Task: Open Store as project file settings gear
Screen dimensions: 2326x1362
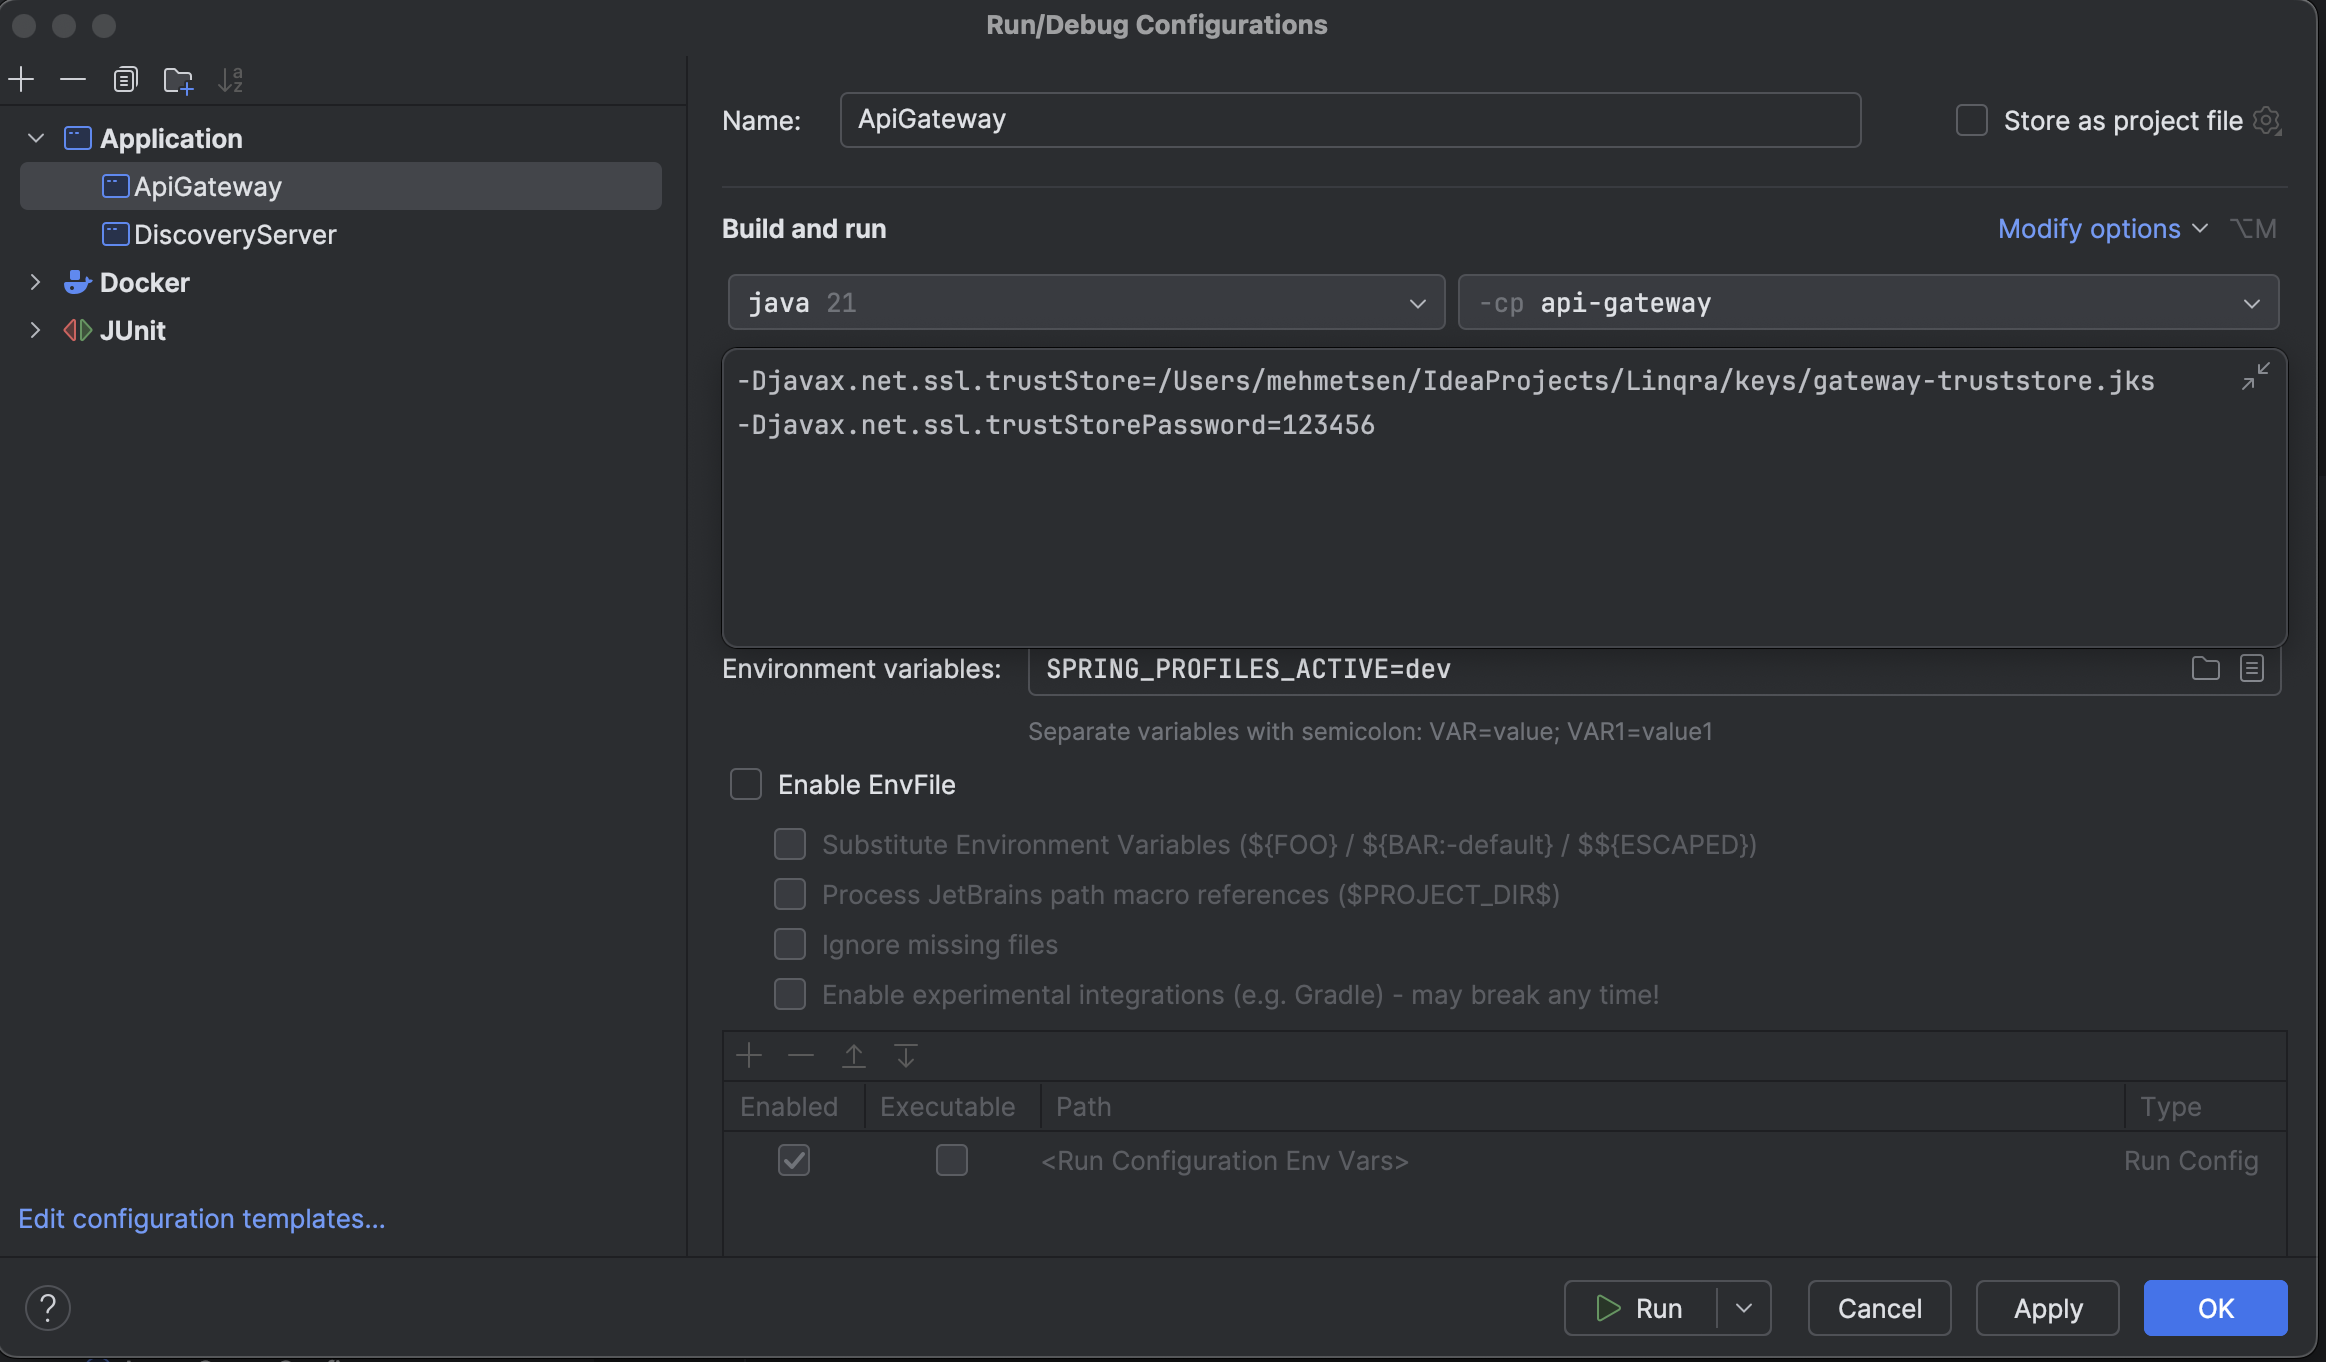Action: click(2267, 120)
